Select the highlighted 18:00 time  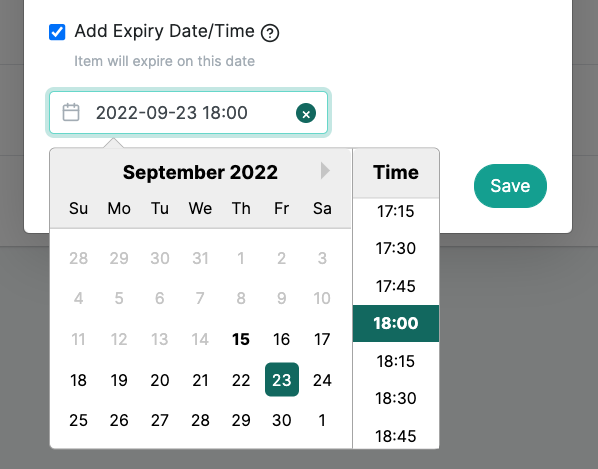[x=396, y=323]
